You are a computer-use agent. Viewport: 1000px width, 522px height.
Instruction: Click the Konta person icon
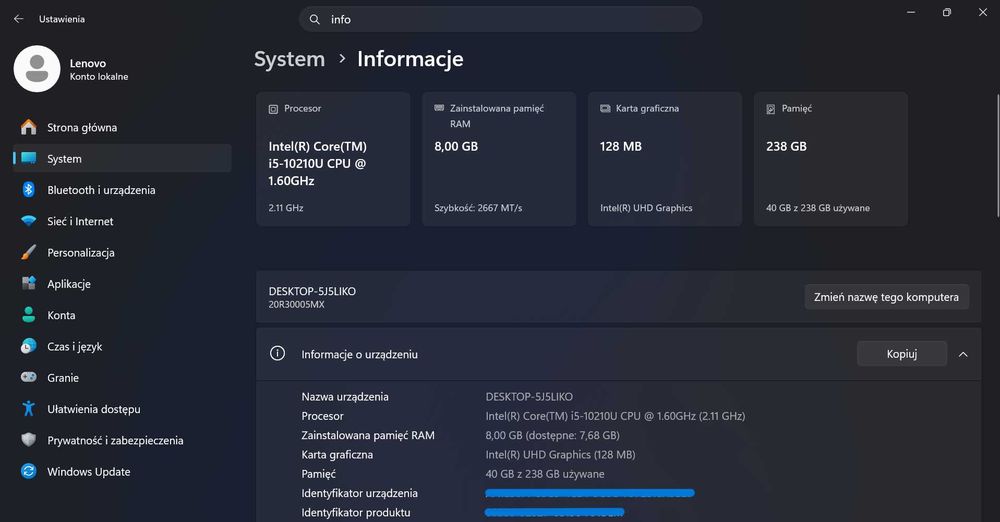point(29,315)
